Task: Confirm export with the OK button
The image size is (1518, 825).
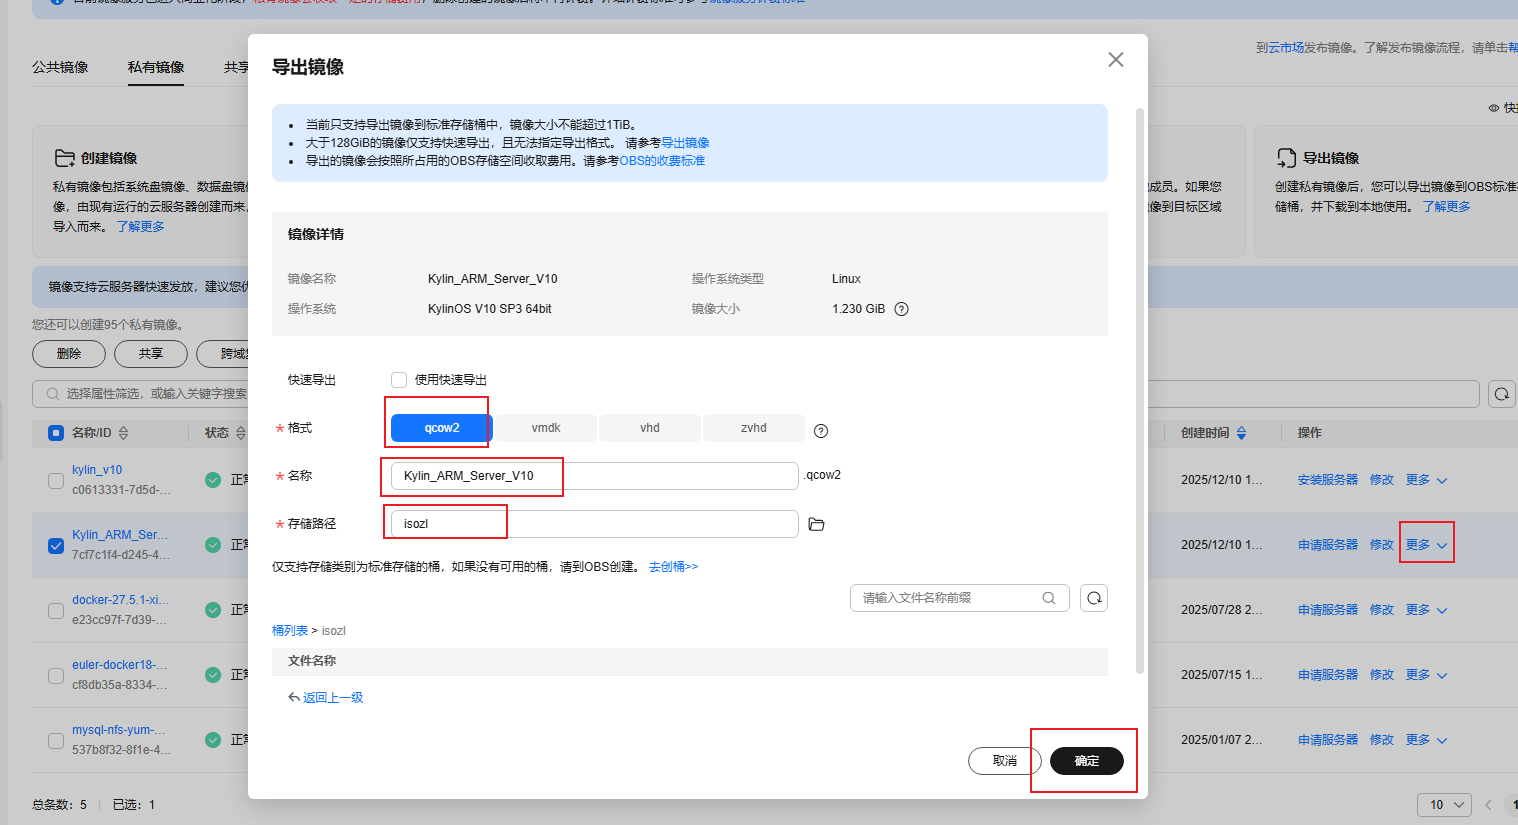Action: click(x=1086, y=761)
